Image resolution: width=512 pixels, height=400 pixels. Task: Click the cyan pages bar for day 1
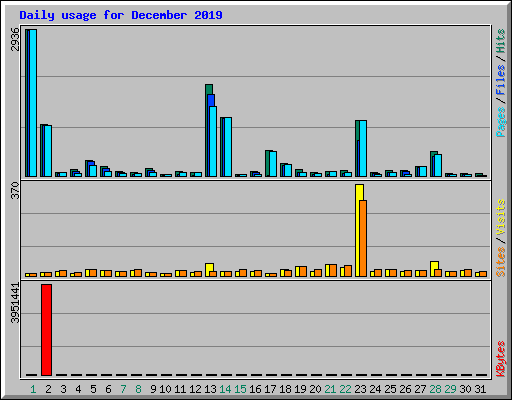tap(33, 103)
